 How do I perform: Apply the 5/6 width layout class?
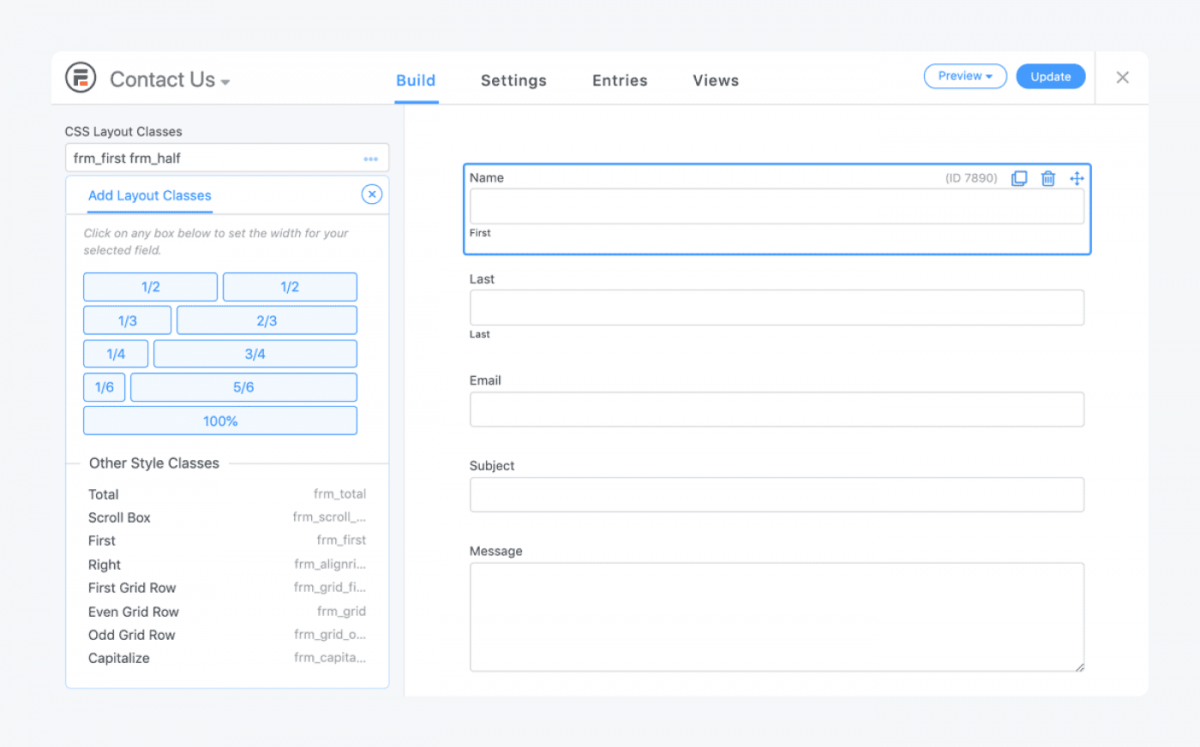(x=242, y=387)
